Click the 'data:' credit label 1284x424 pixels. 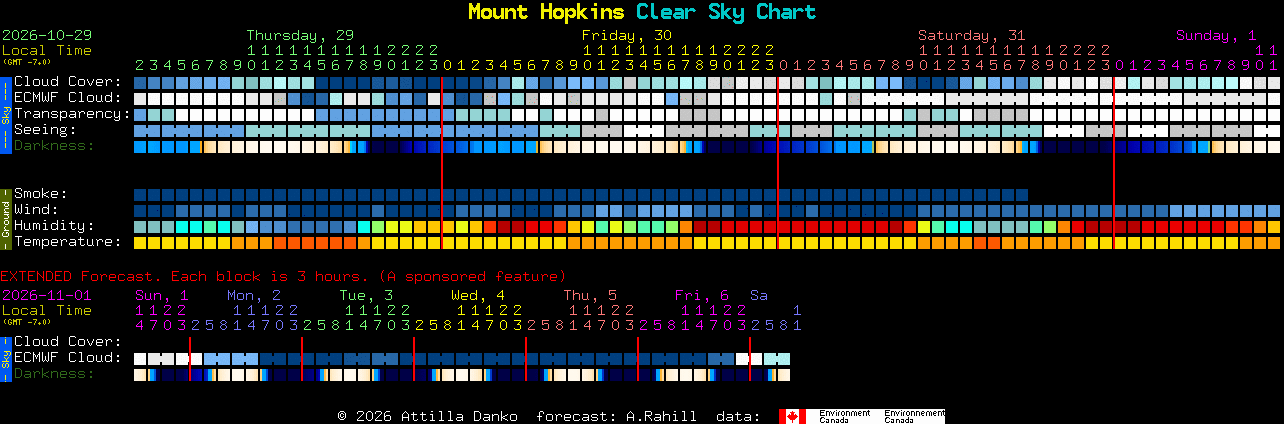pyautogui.click(x=737, y=416)
